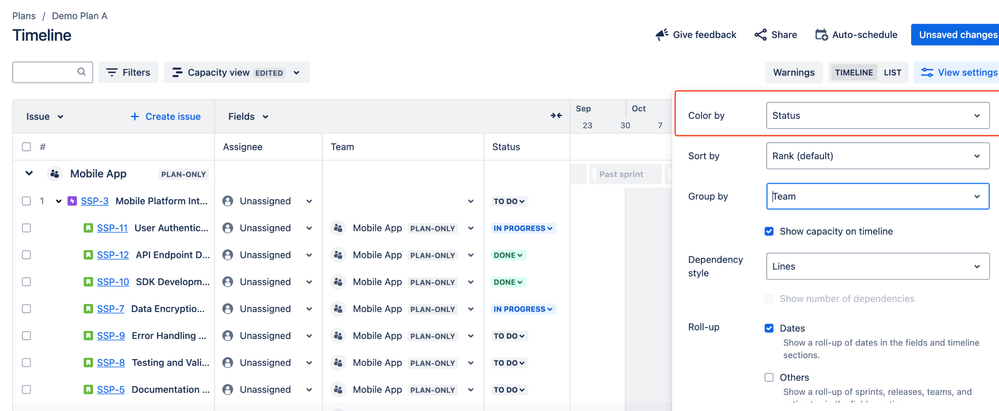
Task: Click the Unsaved changes button
Action: pos(955,34)
